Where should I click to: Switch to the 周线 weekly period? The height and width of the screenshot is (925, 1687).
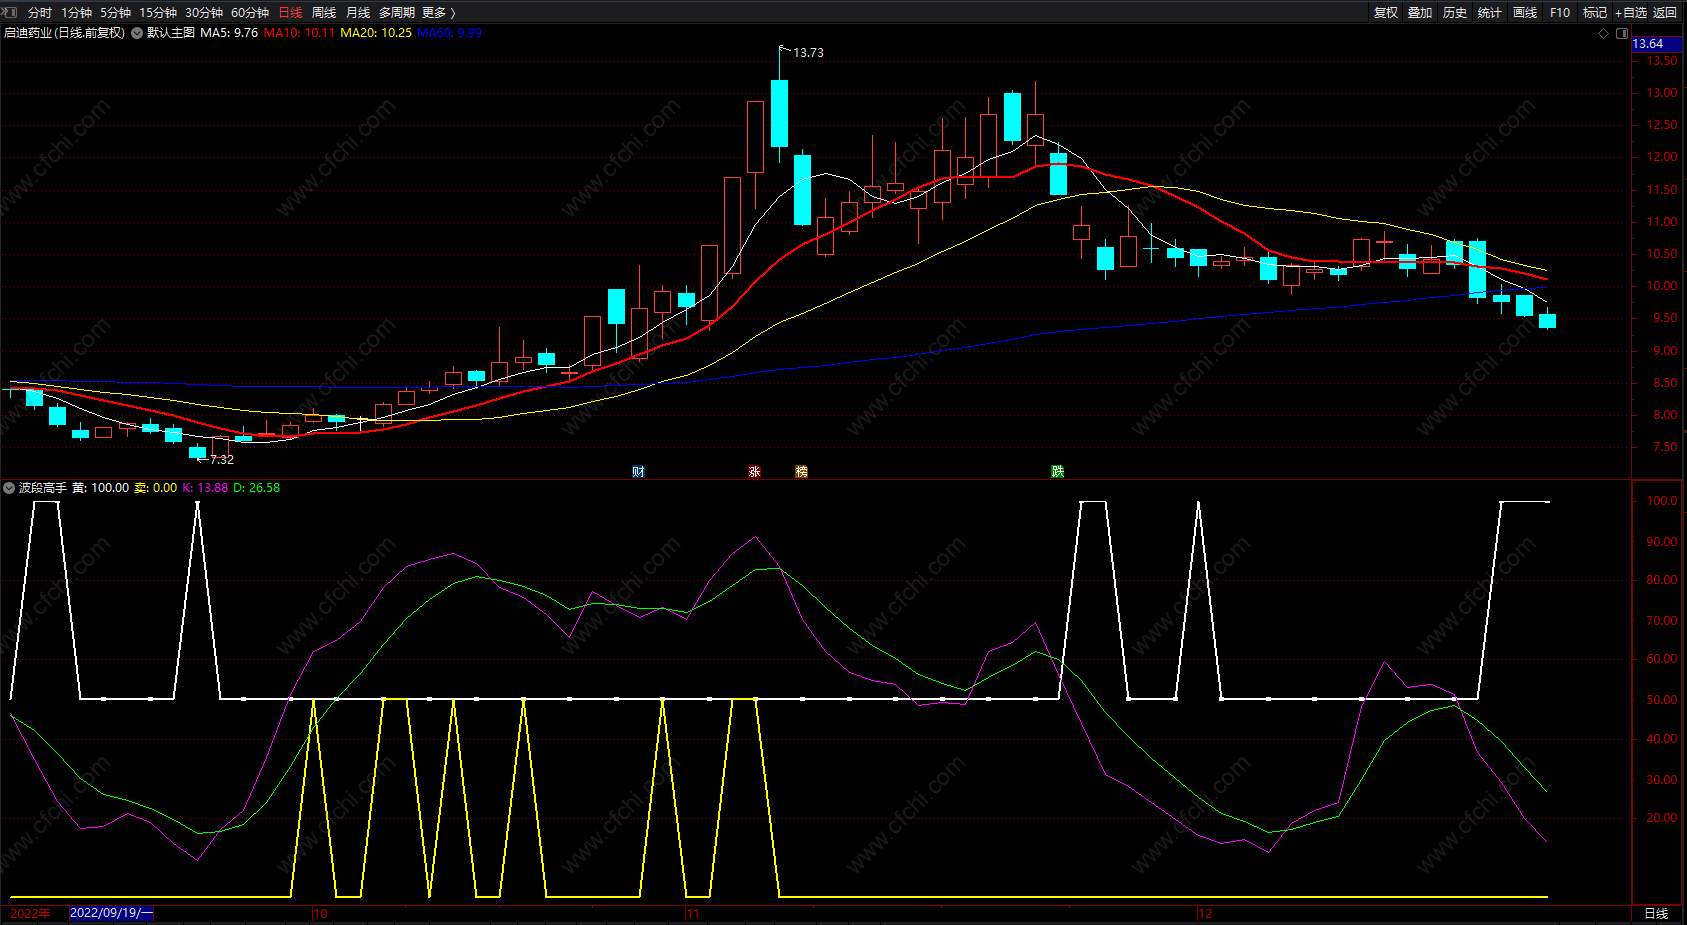(324, 12)
